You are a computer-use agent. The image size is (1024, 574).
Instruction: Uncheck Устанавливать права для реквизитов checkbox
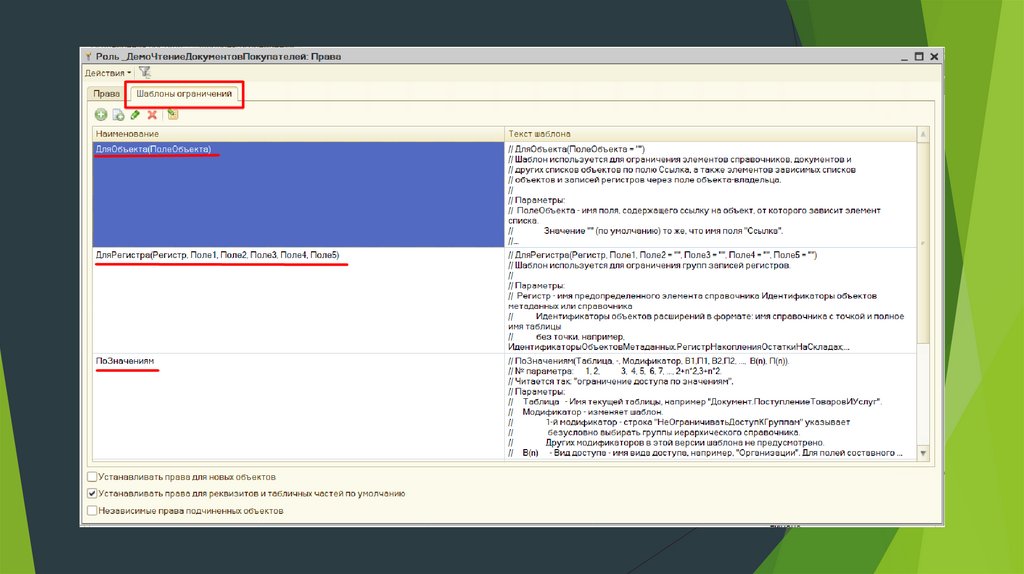click(x=92, y=494)
